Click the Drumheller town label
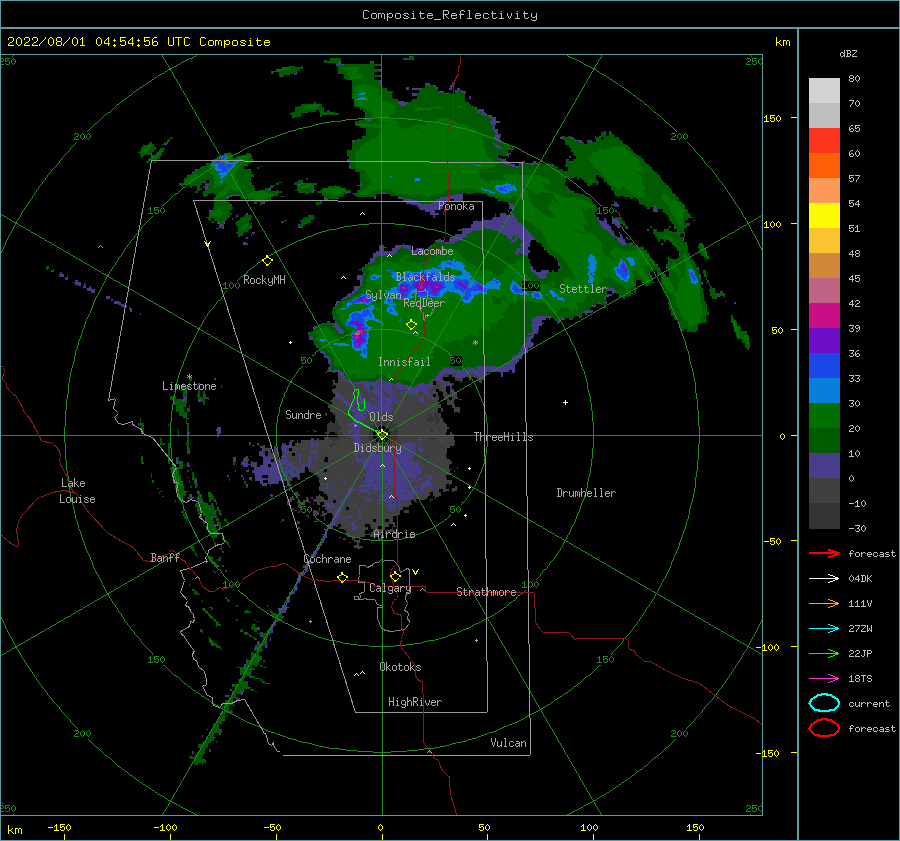The image size is (900, 841). 586,493
